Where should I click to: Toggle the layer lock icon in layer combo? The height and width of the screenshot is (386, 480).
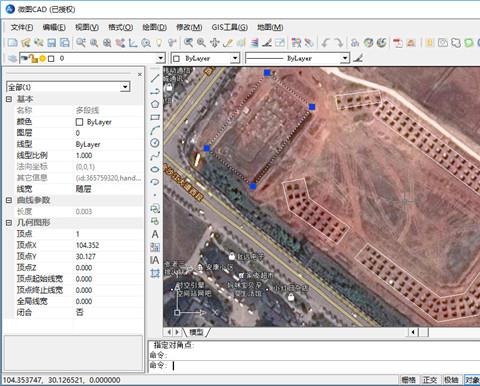pos(33,59)
